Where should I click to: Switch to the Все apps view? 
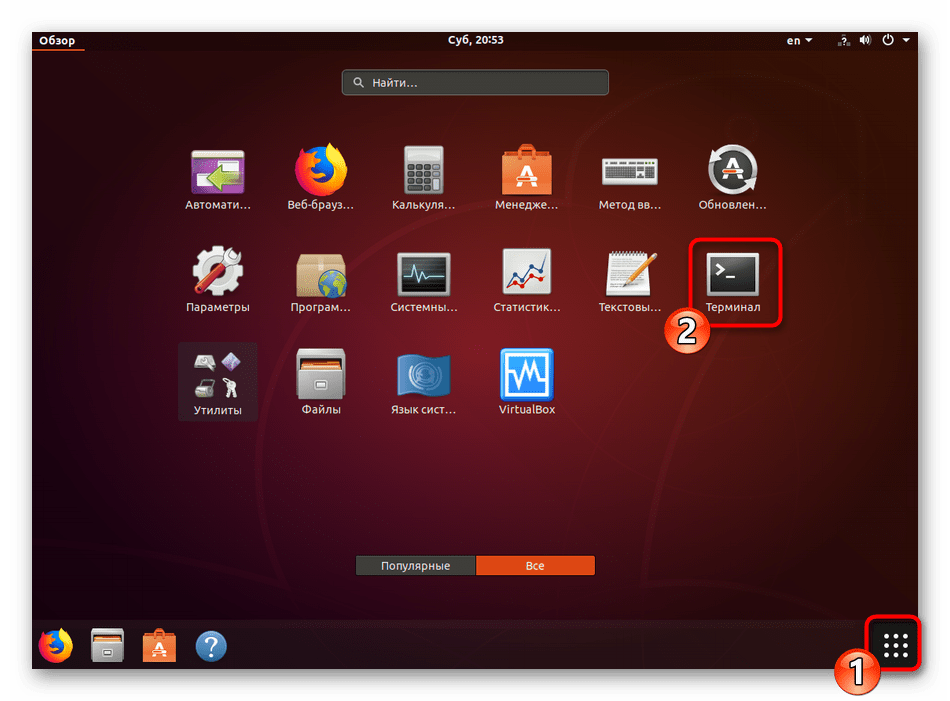click(x=535, y=566)
